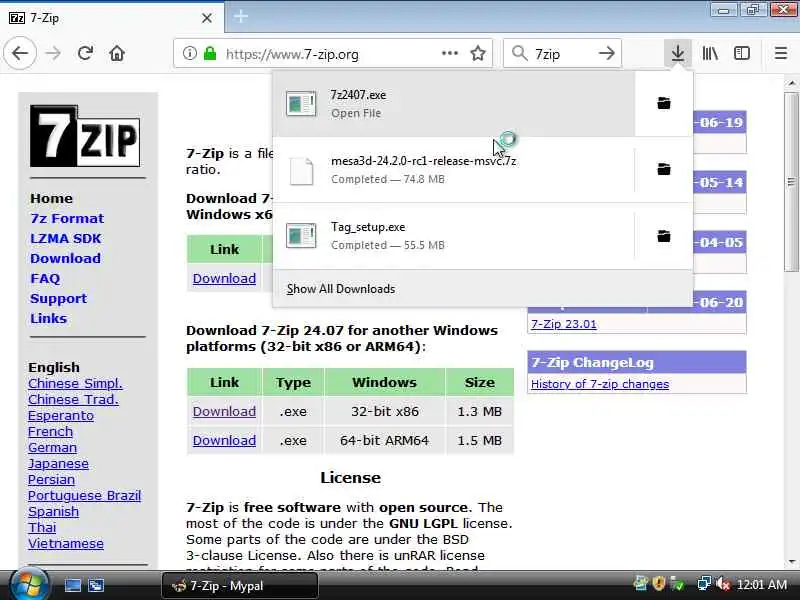Open the Tag_setup.exe download entry
The image size is (800, 600).
pos(454,236)
